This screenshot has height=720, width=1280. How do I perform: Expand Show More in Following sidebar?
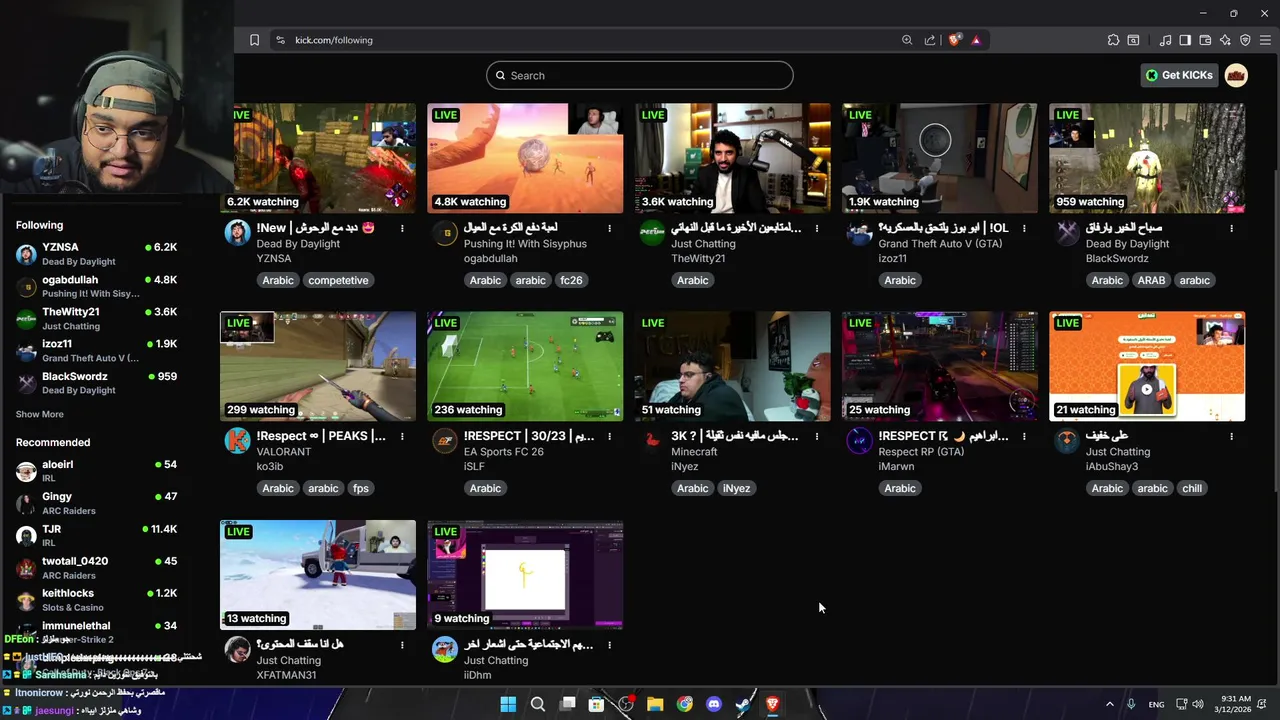[40, 414]
